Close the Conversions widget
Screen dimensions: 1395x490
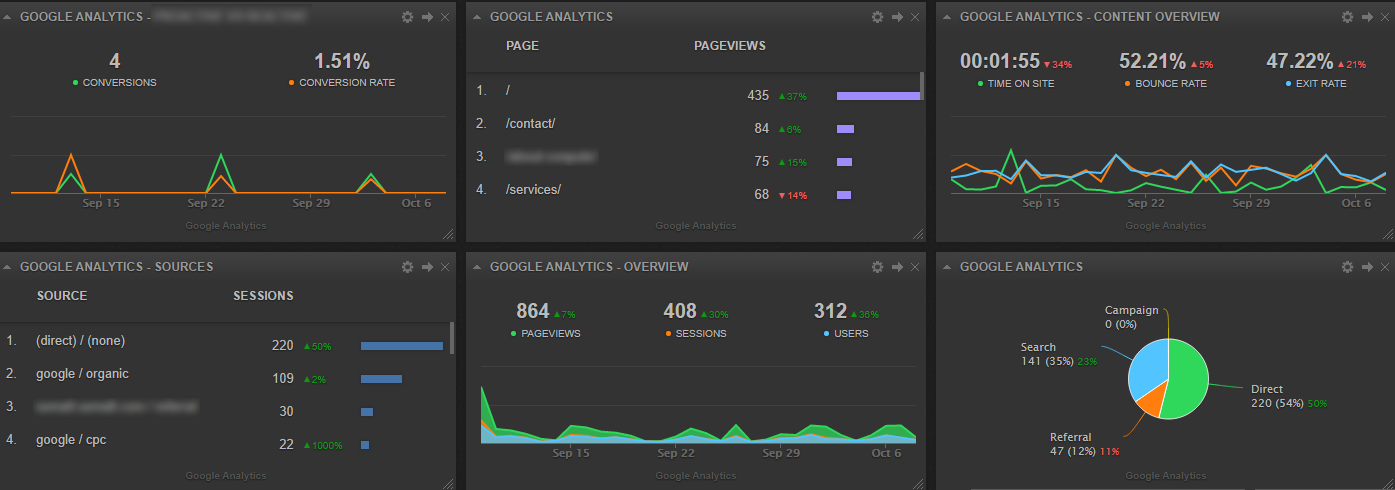444,17
